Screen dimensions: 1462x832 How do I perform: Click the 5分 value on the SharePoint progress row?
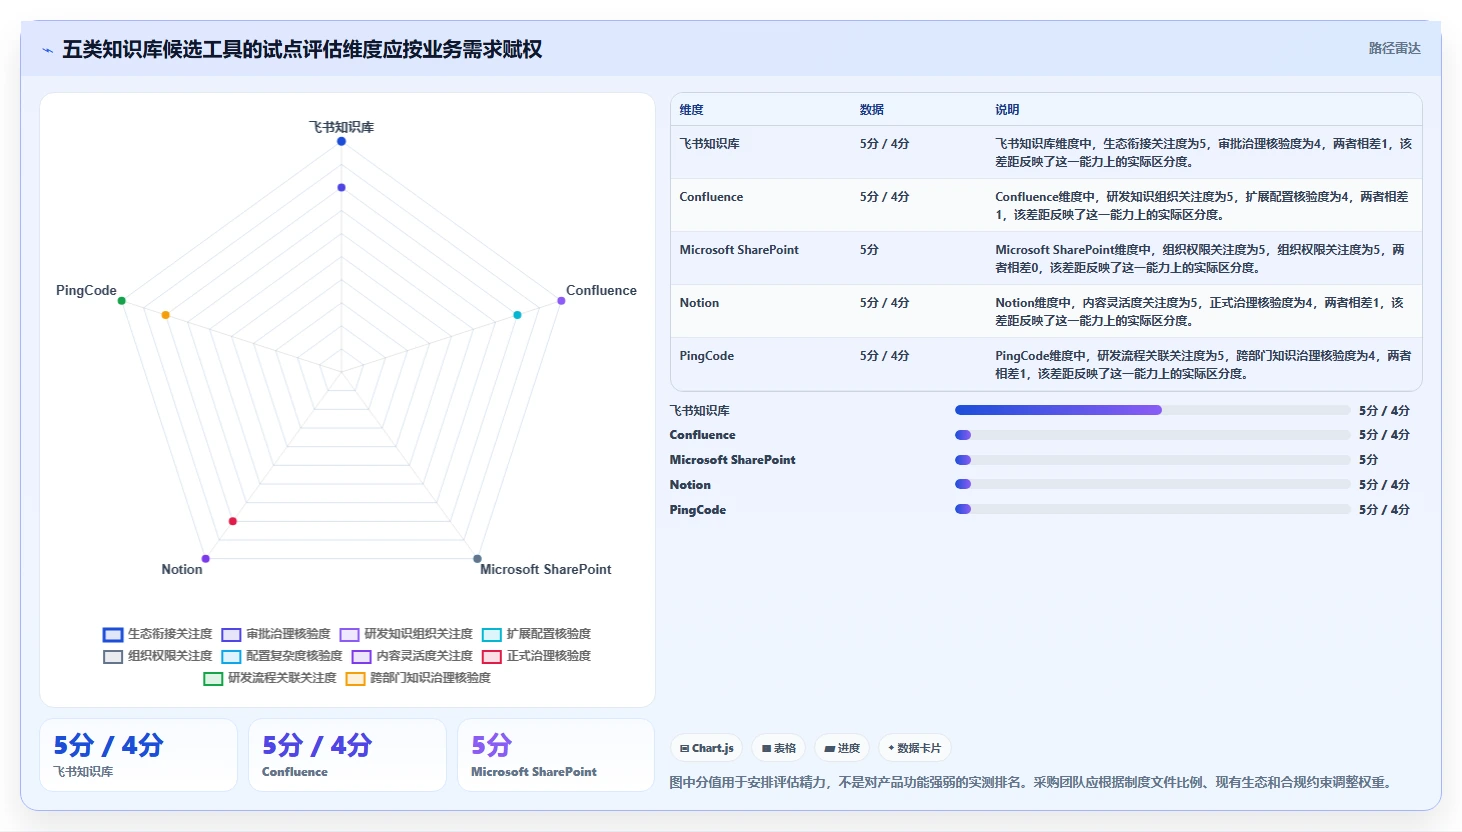(1369, 460)
